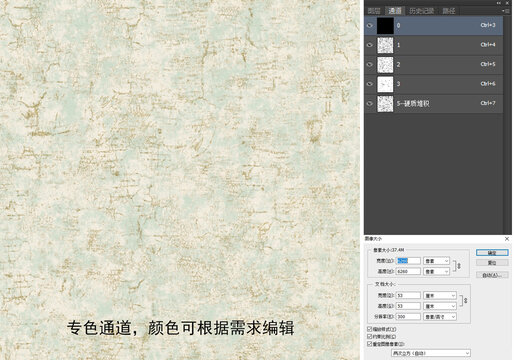
Task: Click the Ctrl+7 shortcut text
Action: (488, 103)
